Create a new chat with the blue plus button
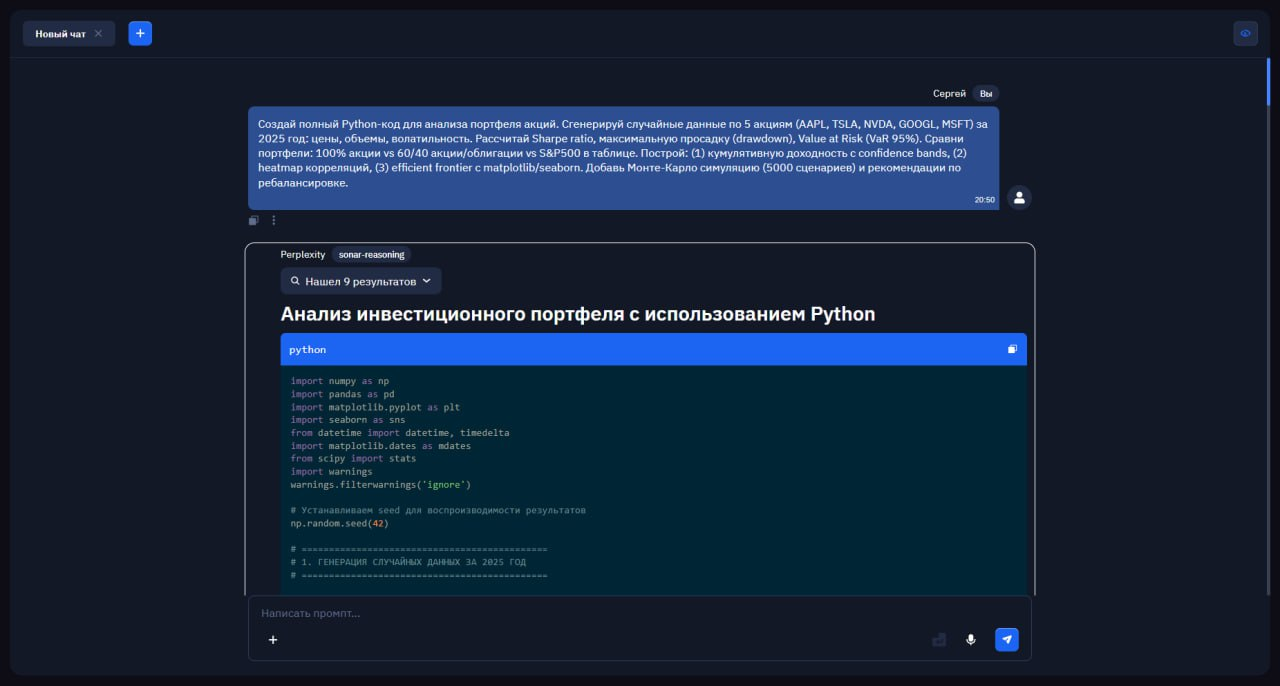 [x=140, y=33]
